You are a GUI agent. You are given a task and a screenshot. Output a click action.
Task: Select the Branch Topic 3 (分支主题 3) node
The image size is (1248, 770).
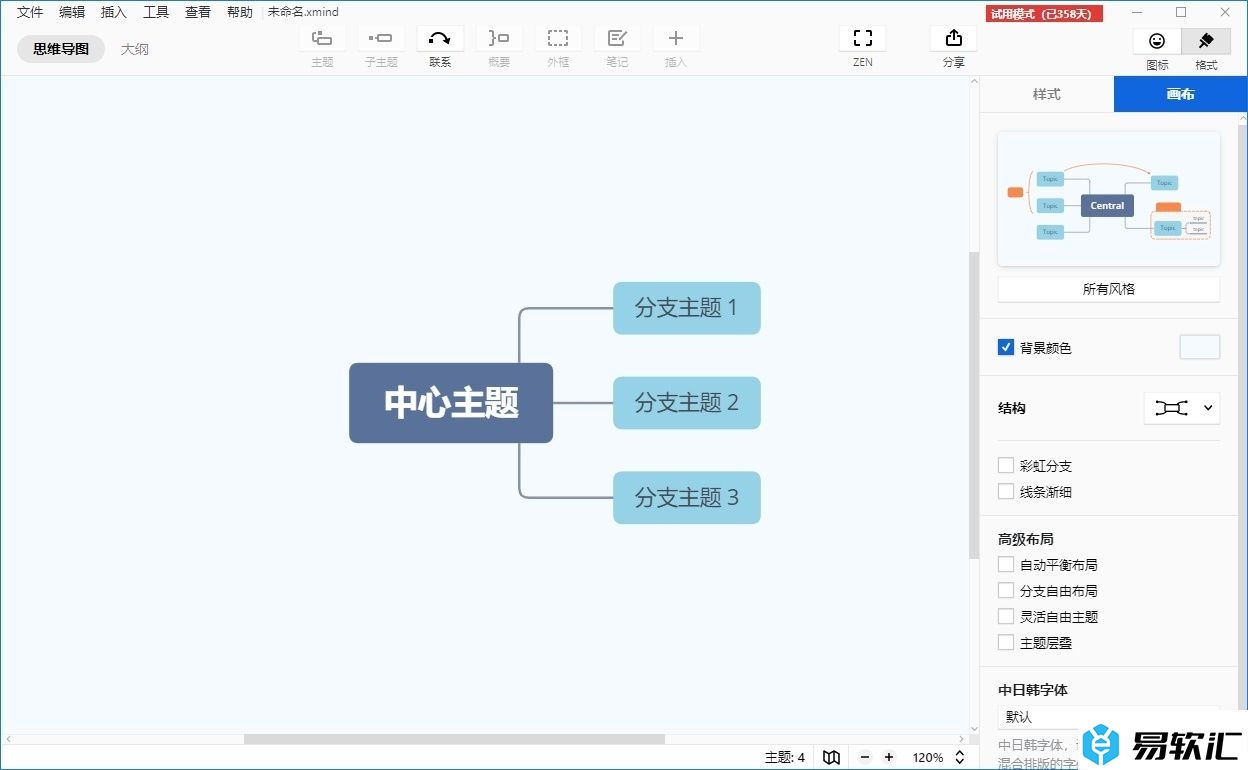687,497
